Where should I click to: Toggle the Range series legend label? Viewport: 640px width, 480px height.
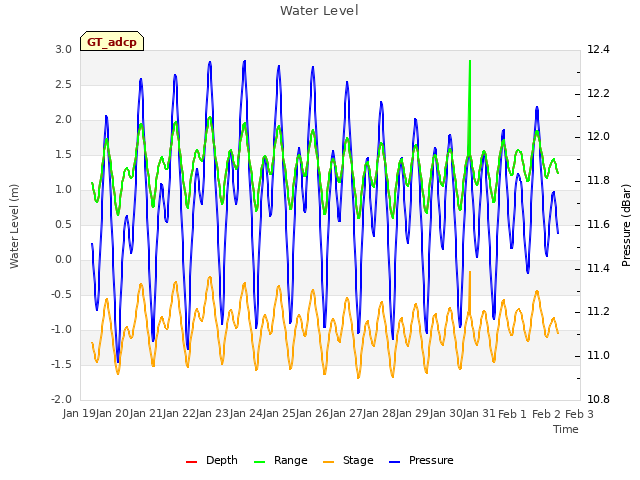click(x=291, y=460)
